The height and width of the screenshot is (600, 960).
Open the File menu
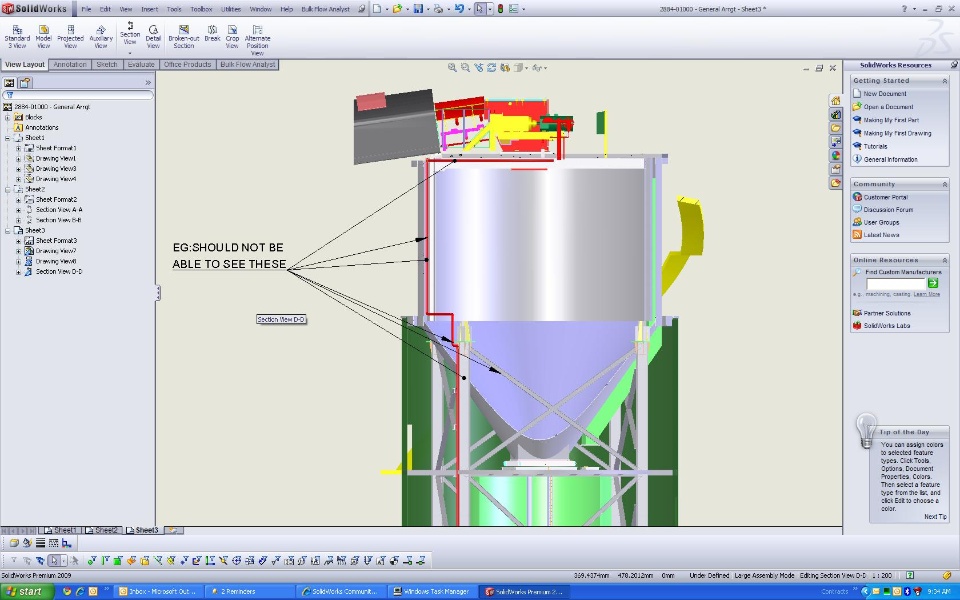(86, 9)
